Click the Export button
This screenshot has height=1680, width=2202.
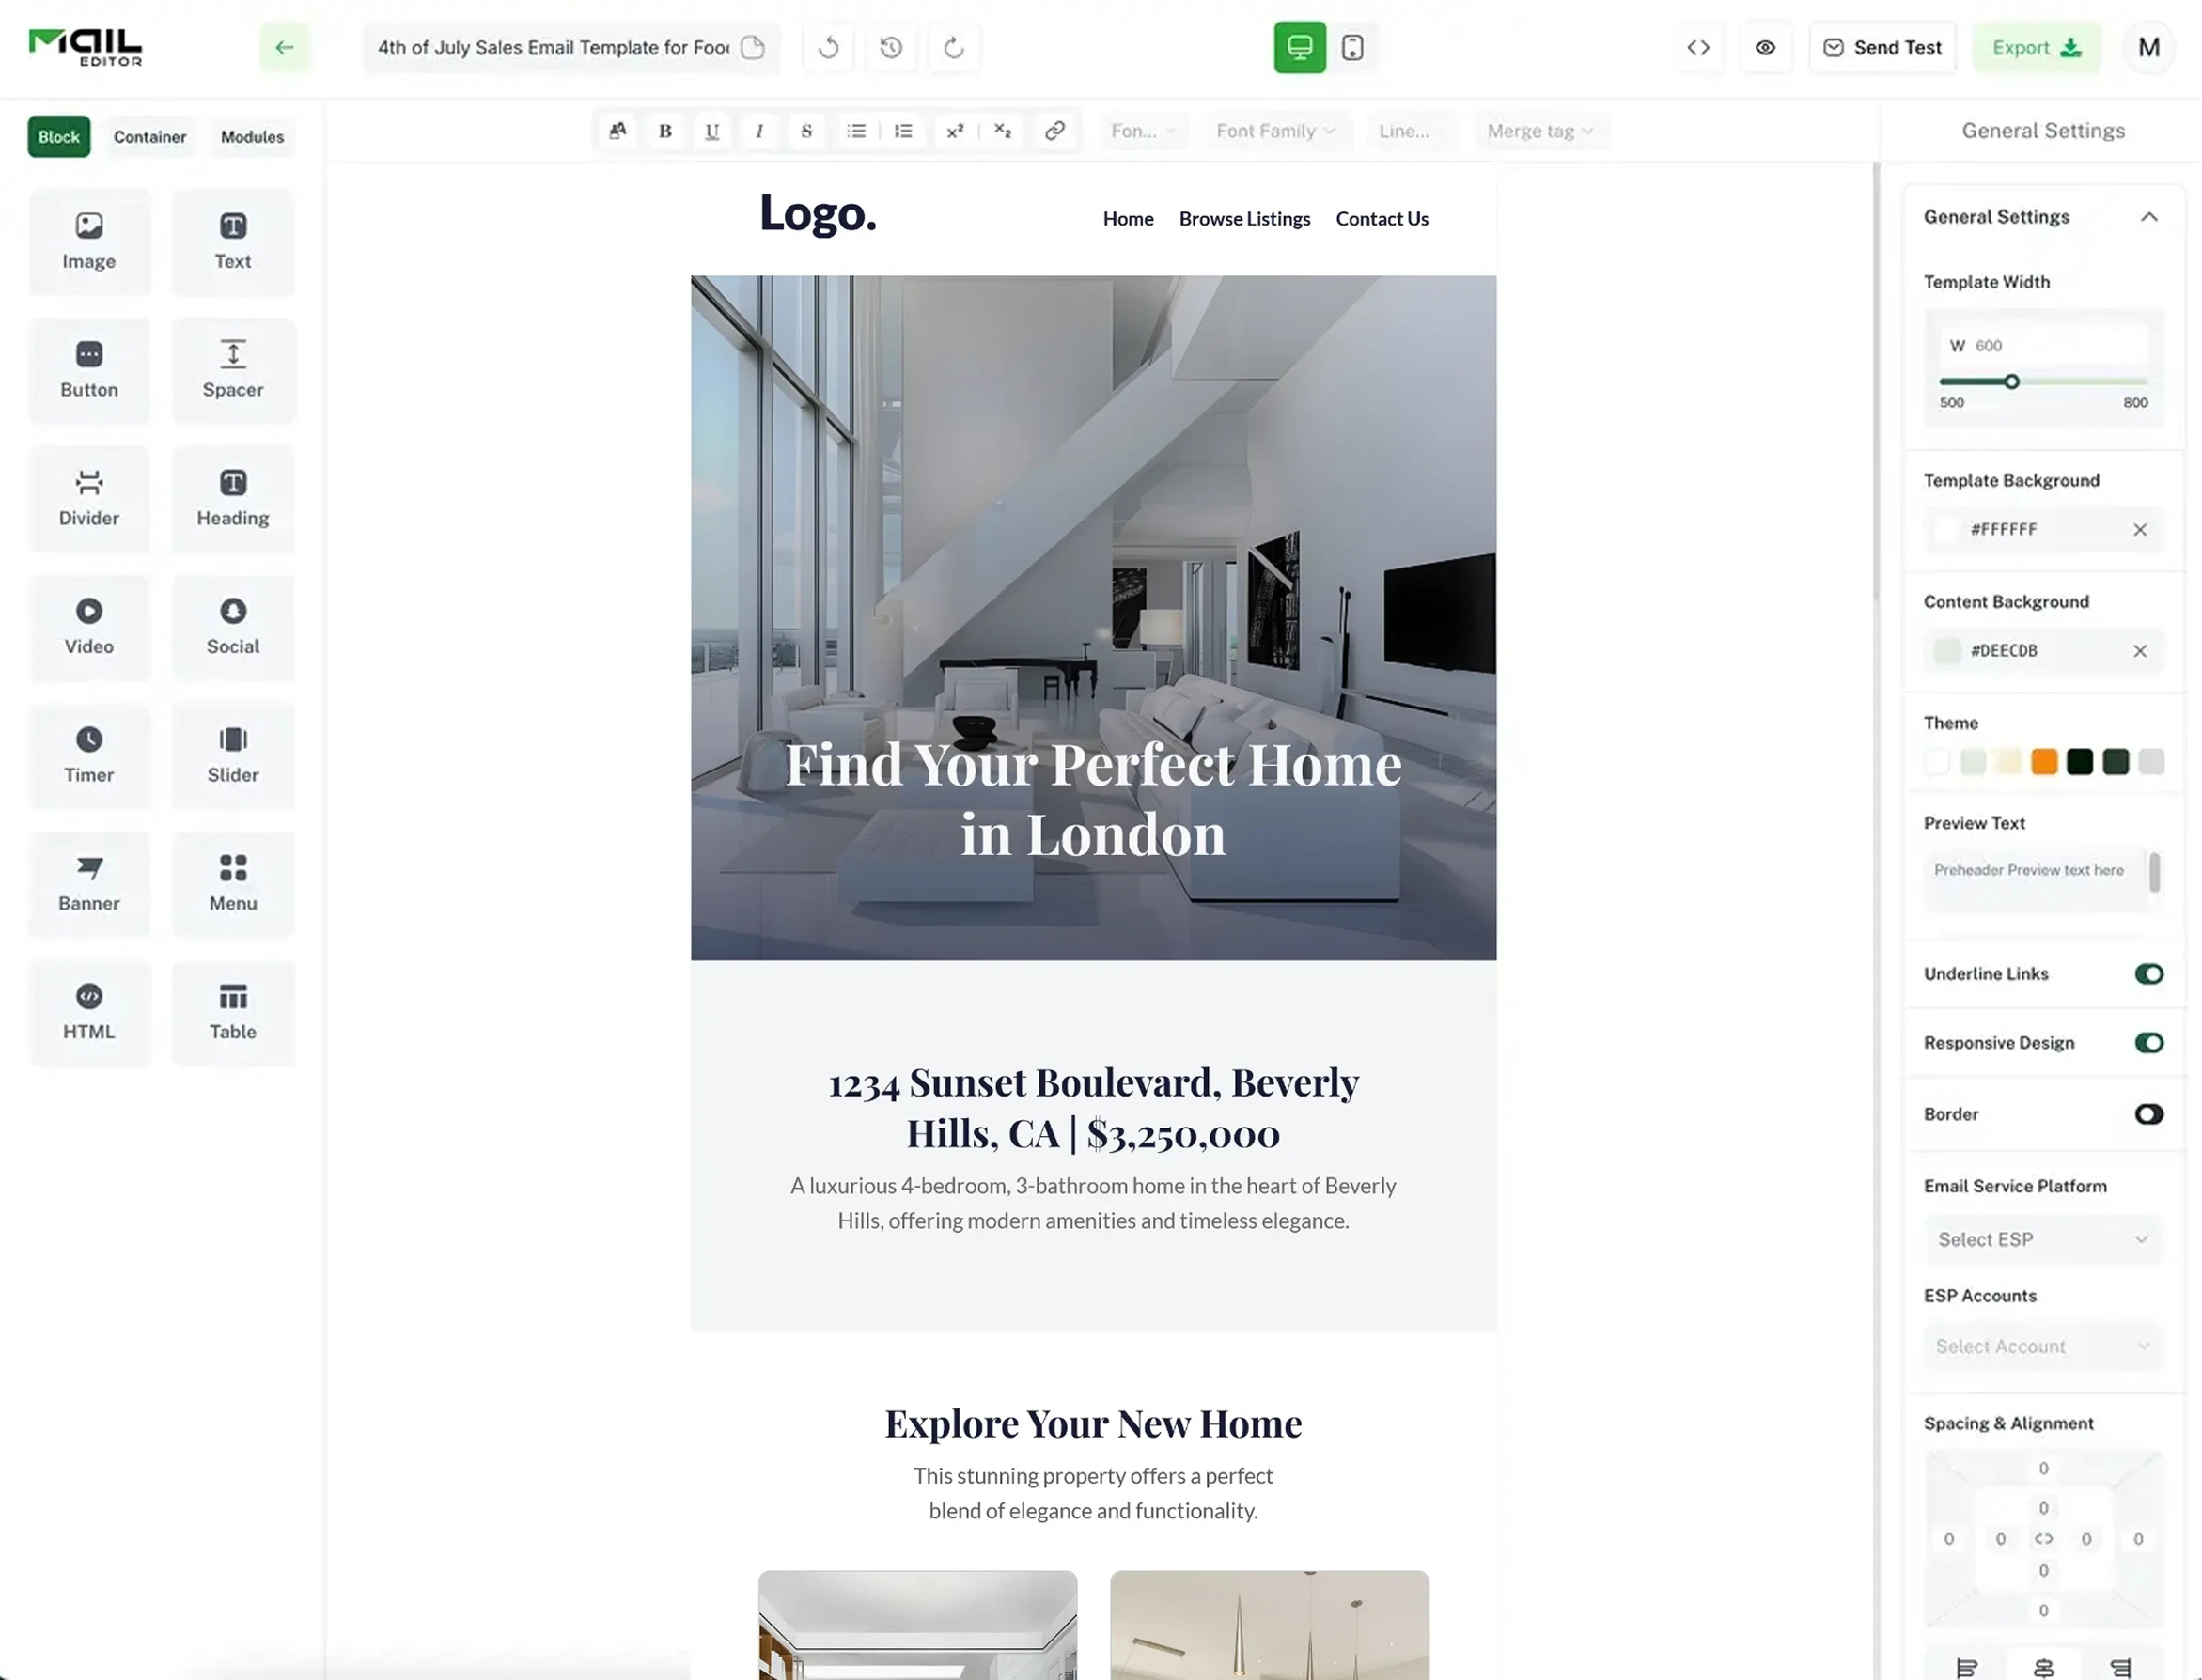[x=2036, y=47]
